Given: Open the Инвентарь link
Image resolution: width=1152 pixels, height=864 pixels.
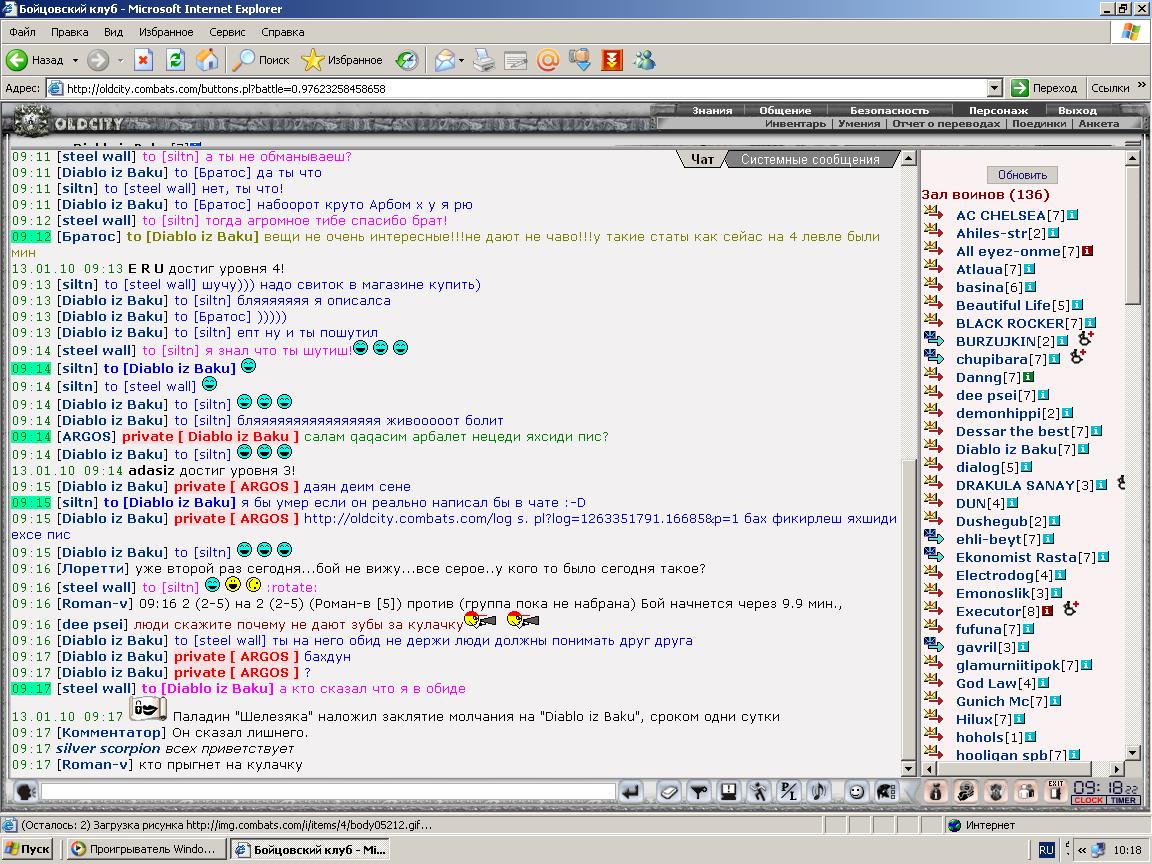Looking at the screenshot, I should click(x=795, y=123).
